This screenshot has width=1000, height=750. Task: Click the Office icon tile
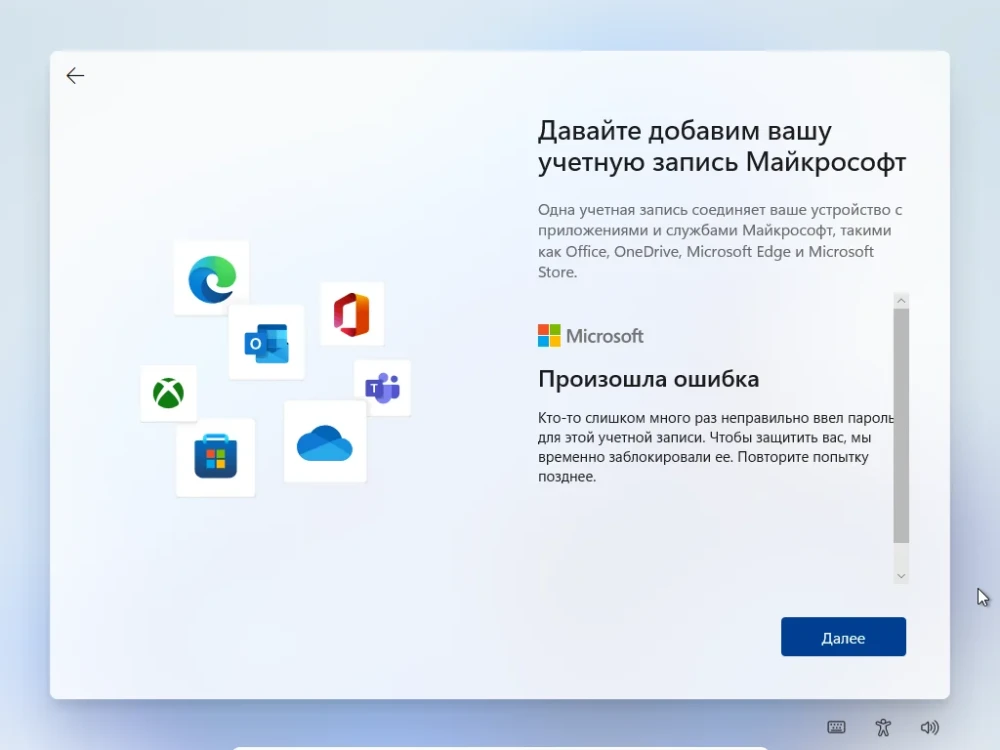tap(351, 314)
